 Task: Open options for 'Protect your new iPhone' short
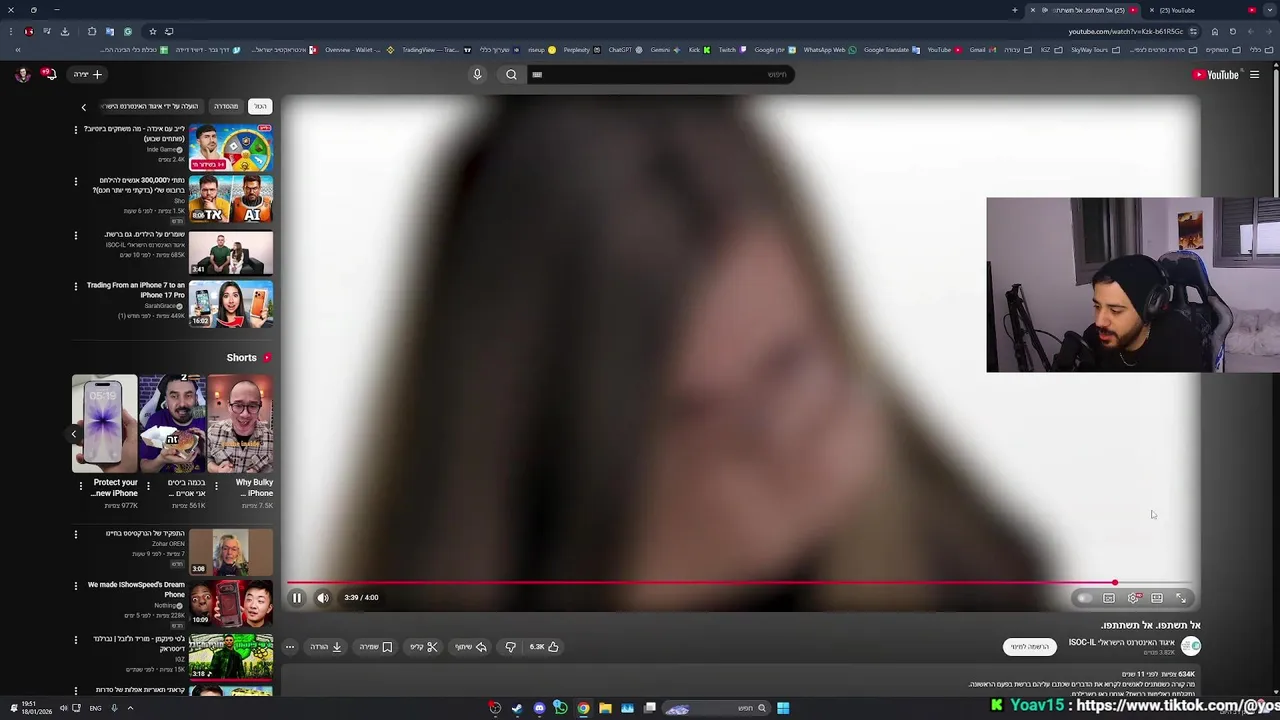[x=80, y=486]
